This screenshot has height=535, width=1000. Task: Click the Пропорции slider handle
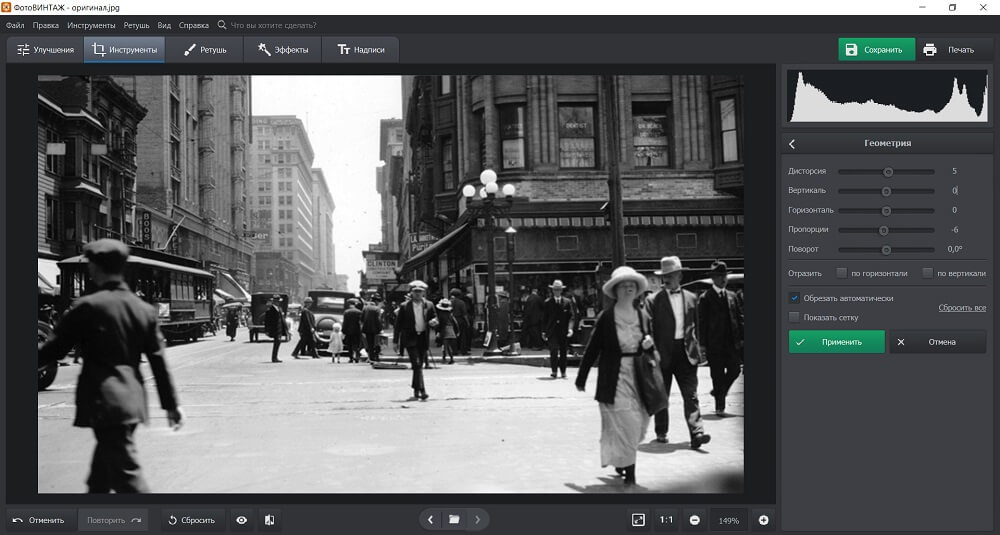[883, 230]
